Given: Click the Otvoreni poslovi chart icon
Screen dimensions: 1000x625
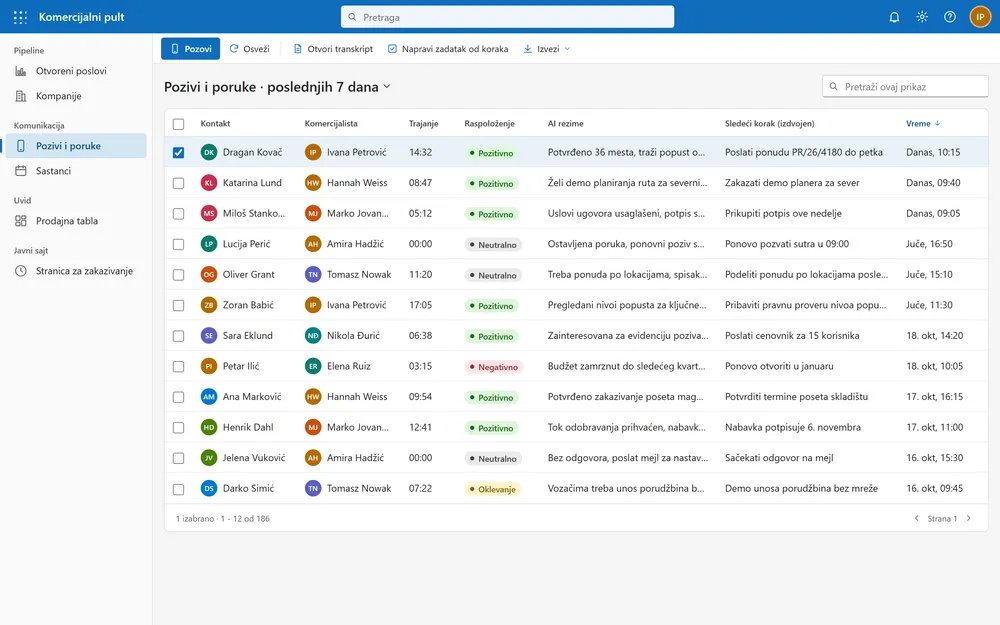Looking at the screenshot, I should click(x=21, y=71).
